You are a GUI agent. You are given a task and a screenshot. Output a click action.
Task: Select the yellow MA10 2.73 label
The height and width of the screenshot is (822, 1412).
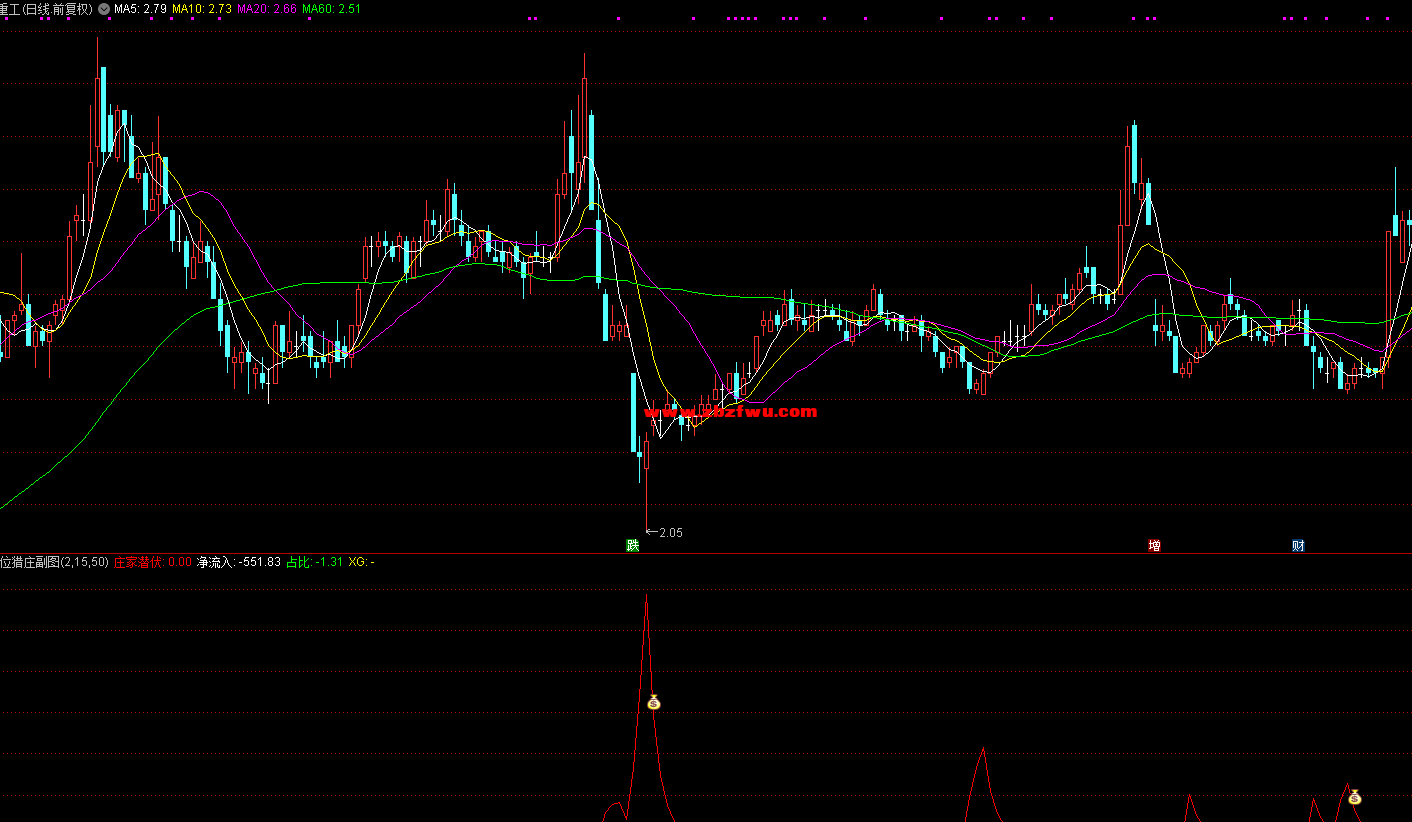(x=202, y=9)
